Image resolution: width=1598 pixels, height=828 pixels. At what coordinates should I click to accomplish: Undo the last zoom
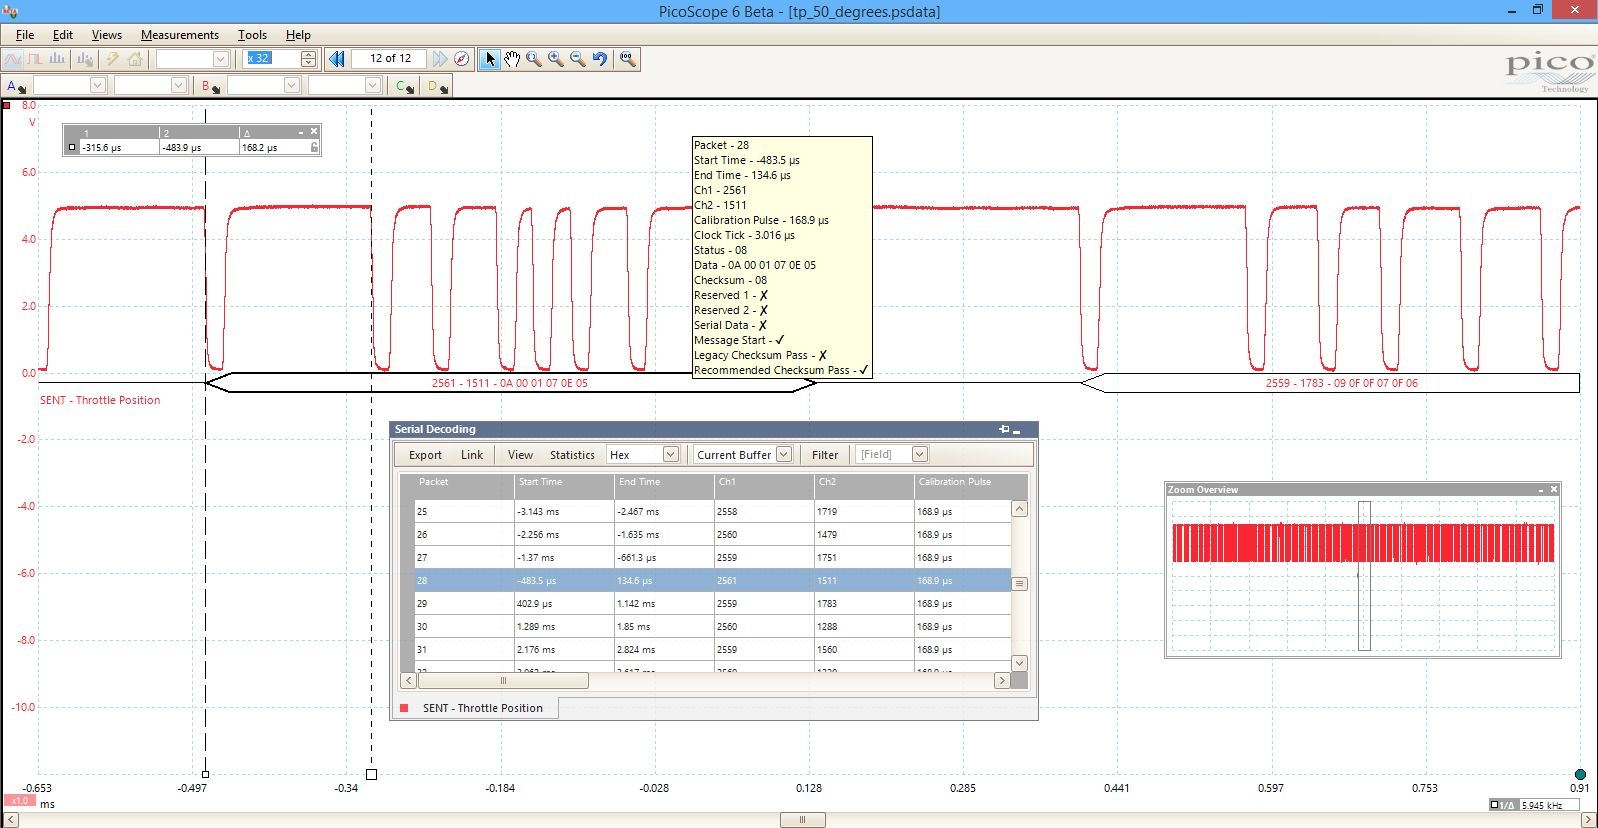tap(600, 59)
